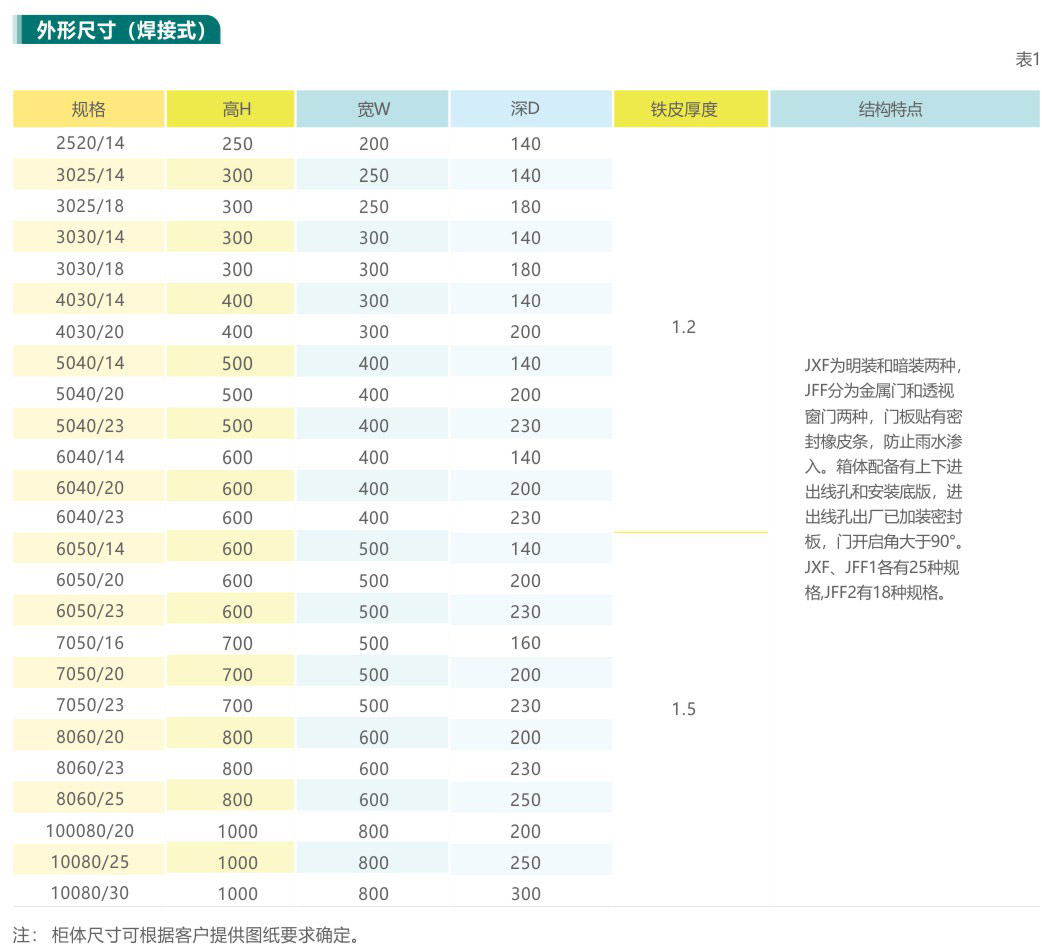Image resolution: width=1042 pixels, height=944 pixels.
Task: Click the 表1 label
Action: tap(1027, 60)
